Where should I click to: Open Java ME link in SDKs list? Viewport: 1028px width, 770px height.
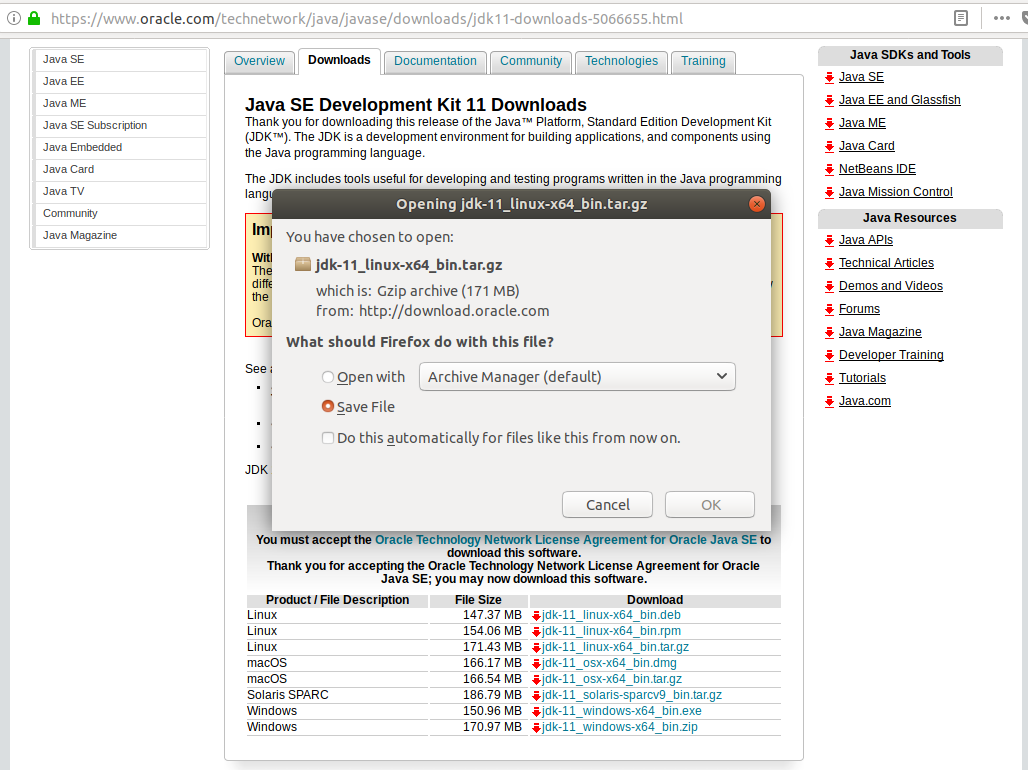tap(862, 123)
